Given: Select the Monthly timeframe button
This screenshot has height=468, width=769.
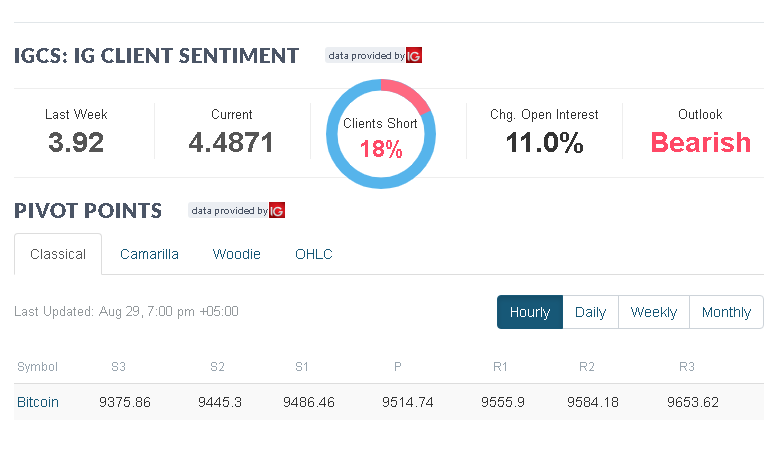Looking at the screenshot, I should [726, 312].
